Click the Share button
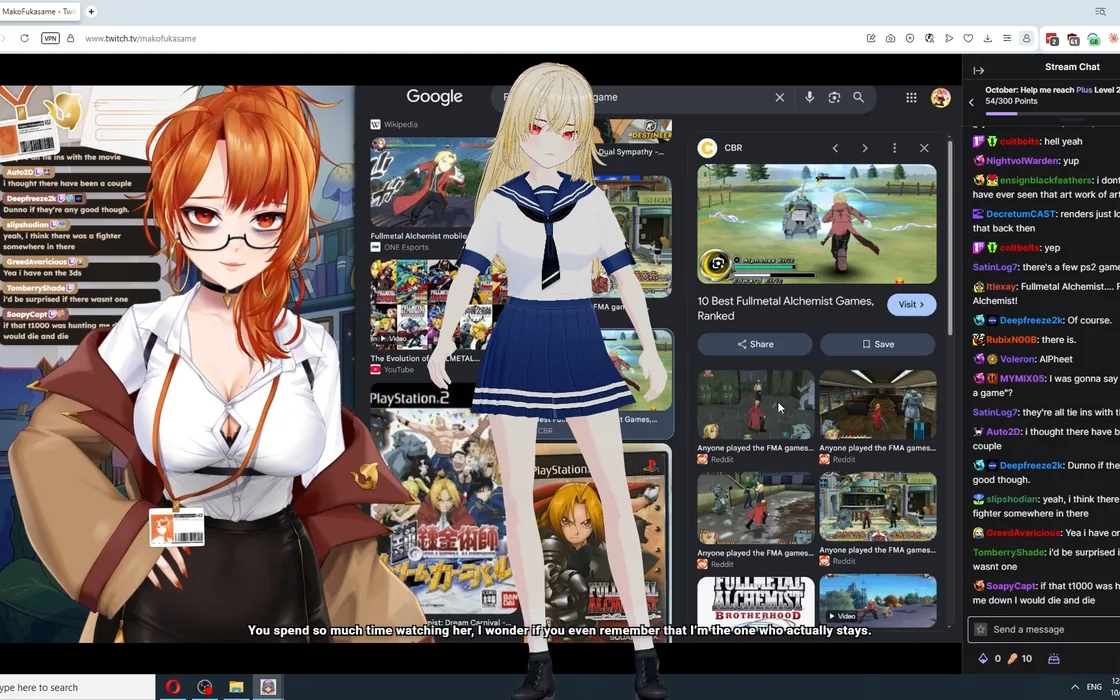Viewport: 1120px width, 700px height. pos(755,344)
